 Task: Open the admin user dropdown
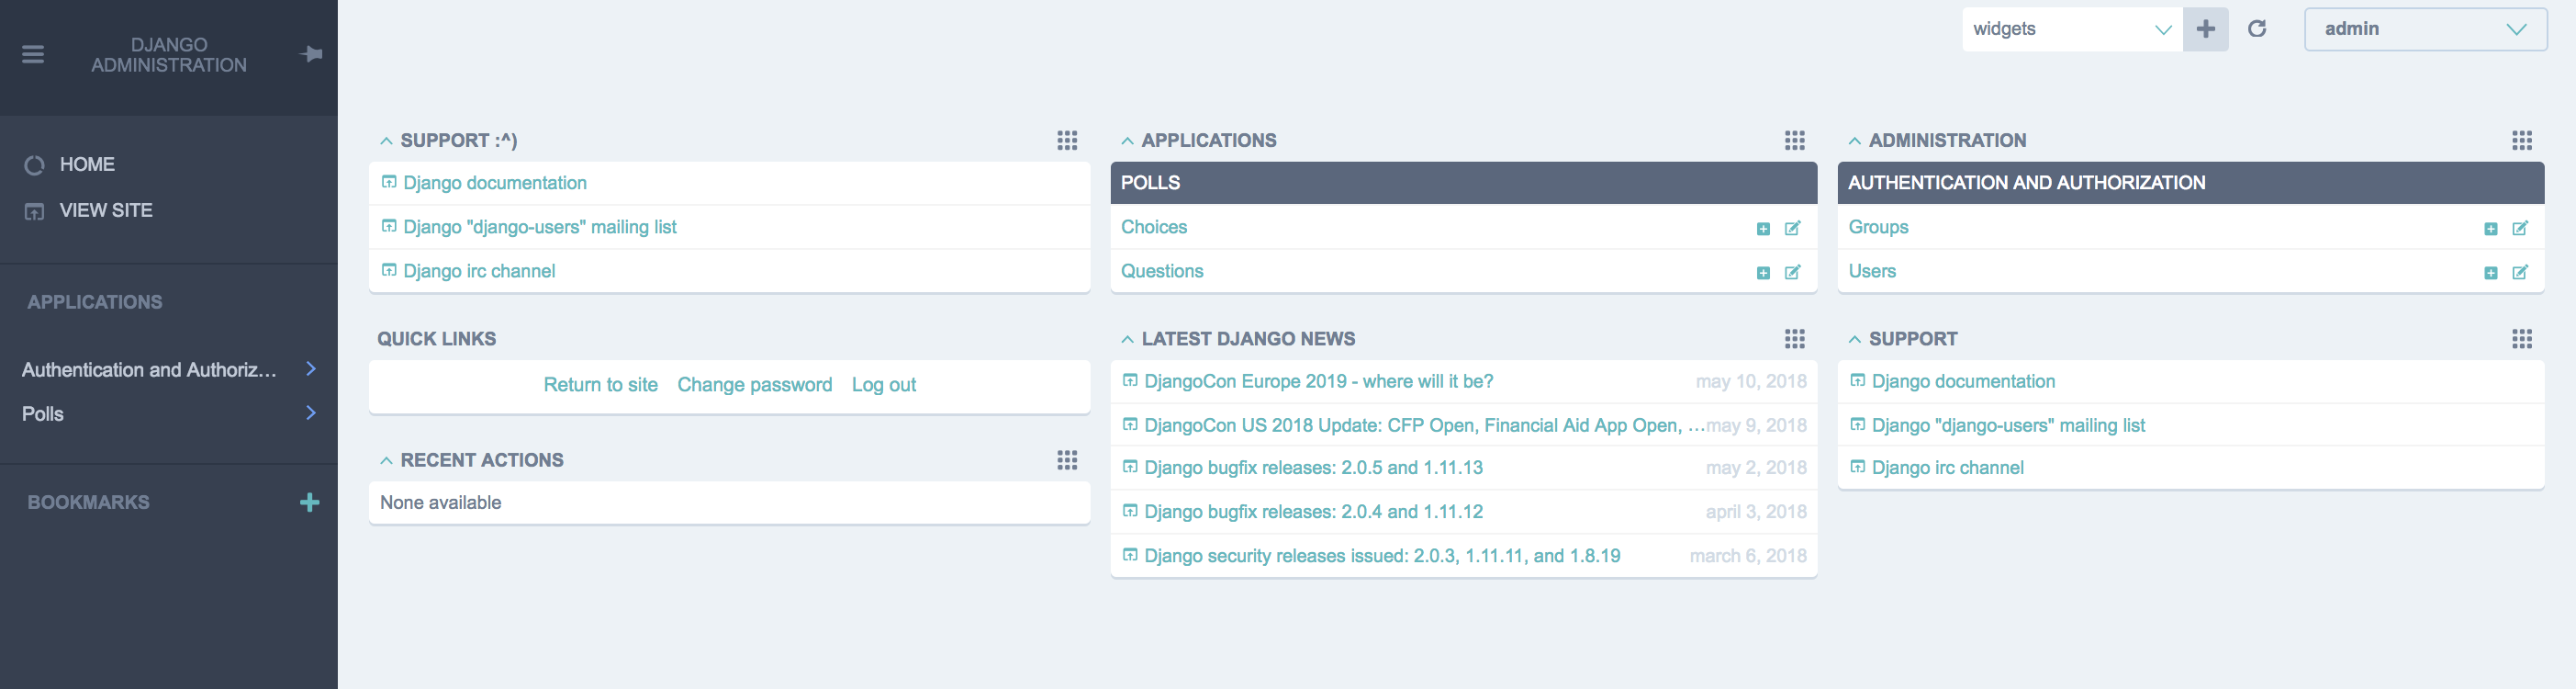coord(2425,29)
